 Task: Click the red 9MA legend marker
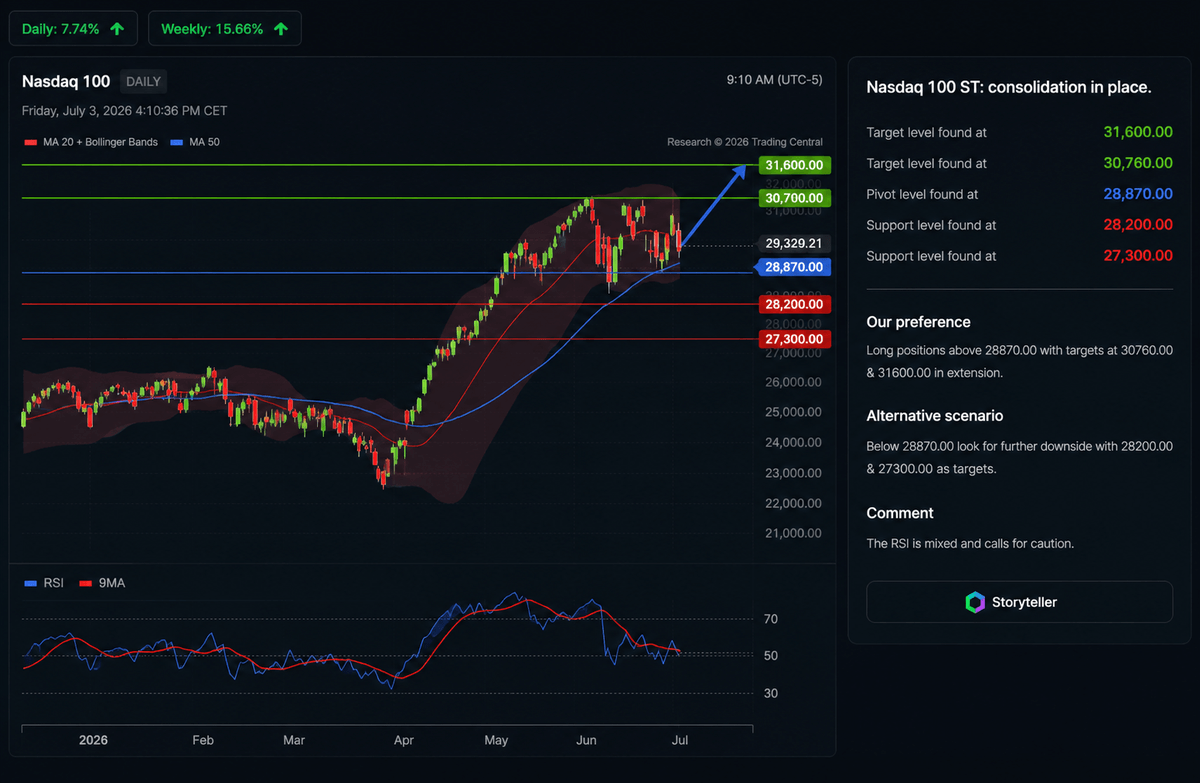pos(84,583)
